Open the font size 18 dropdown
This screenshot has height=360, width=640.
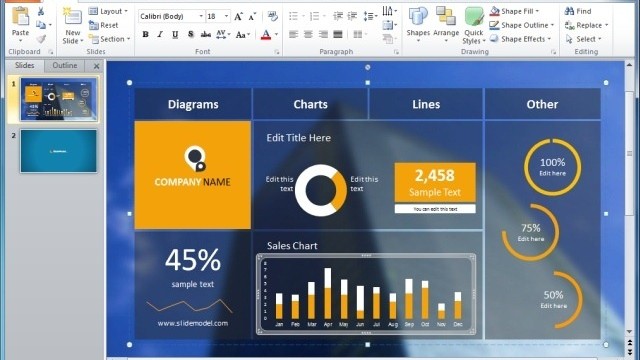click(227, 16)
